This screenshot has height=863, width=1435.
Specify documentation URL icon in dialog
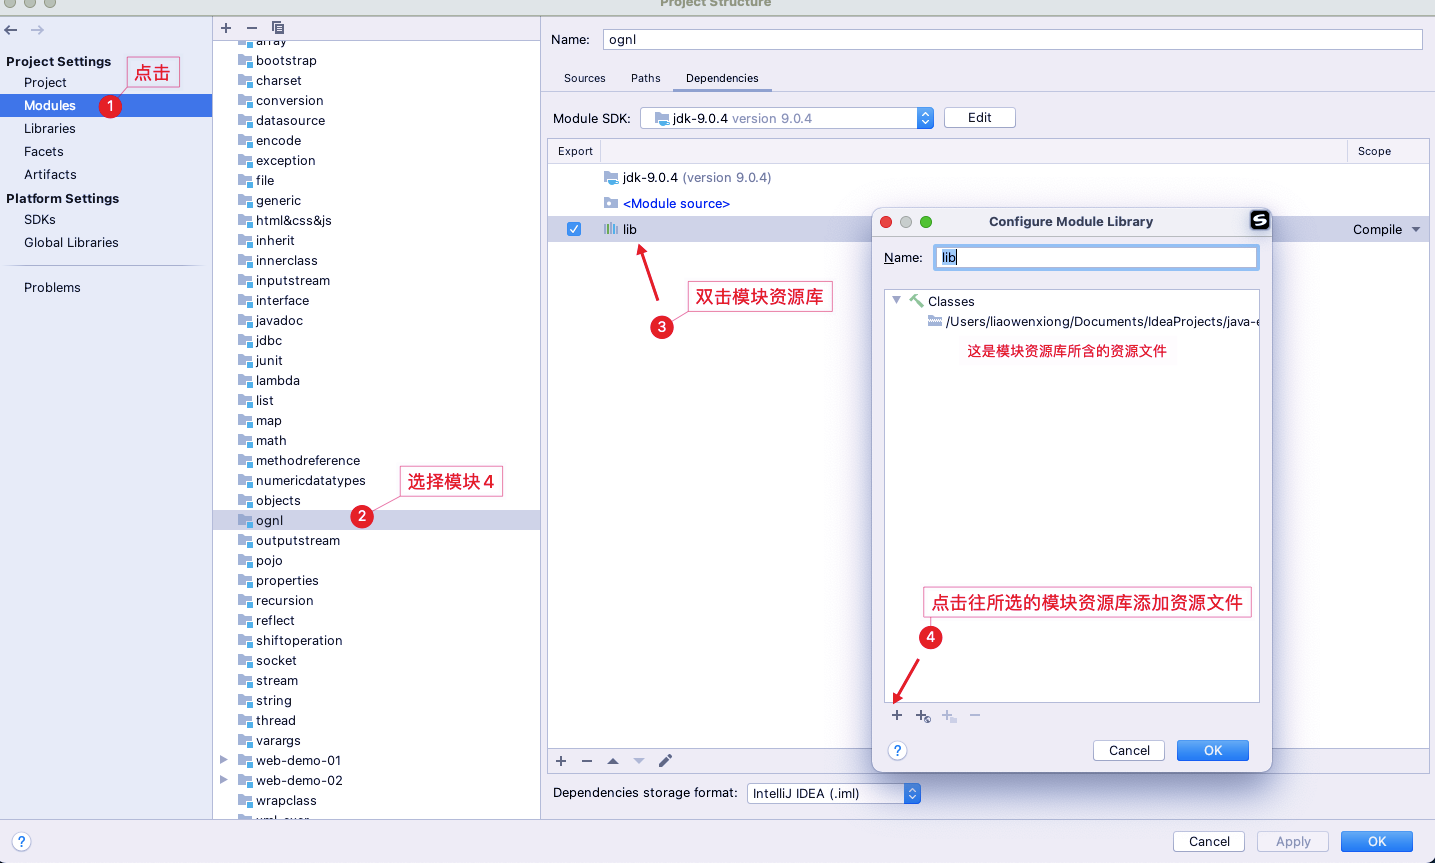[x=923, y=716]
